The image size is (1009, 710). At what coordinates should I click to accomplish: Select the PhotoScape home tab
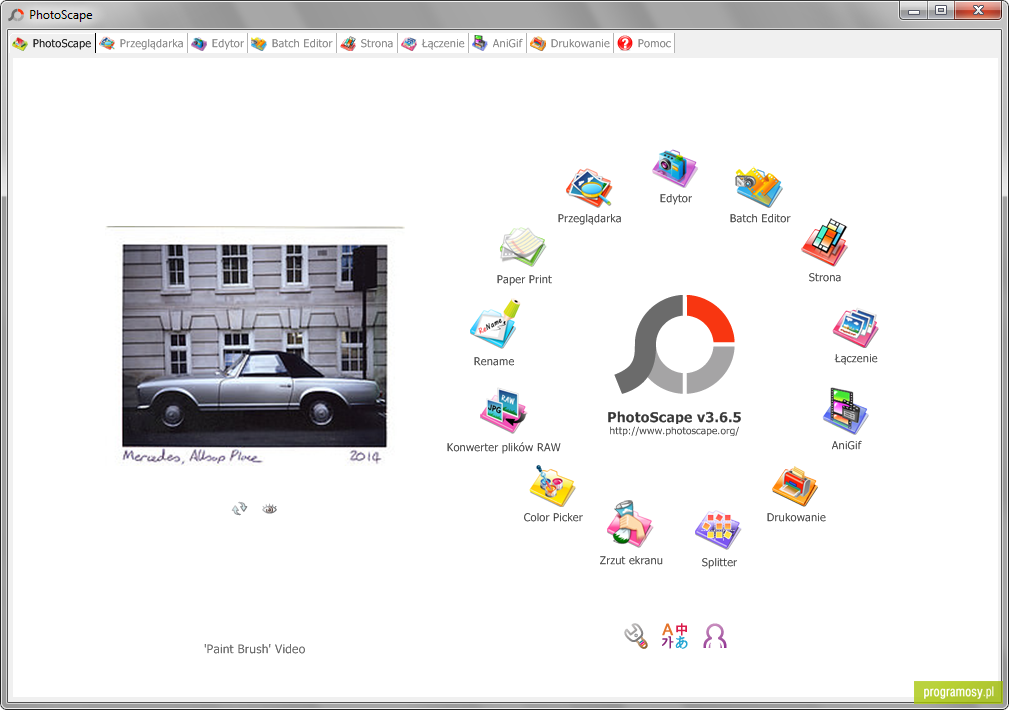click(x=53, y=43)
